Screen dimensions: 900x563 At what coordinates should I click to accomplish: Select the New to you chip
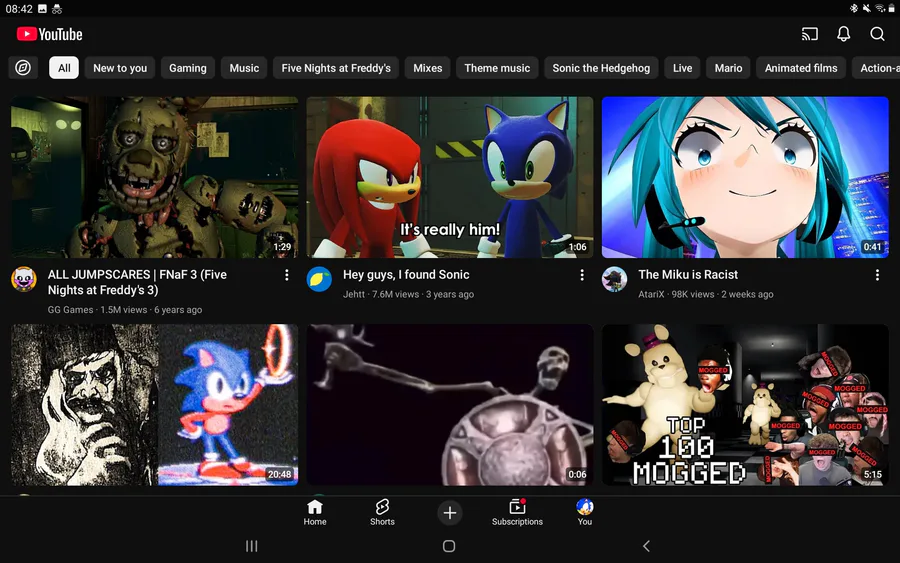coord(120,68)
